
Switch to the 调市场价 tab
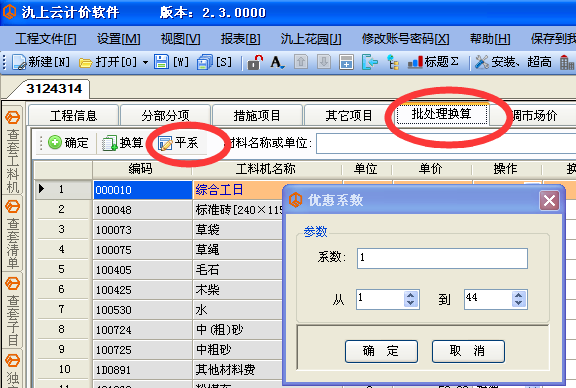534,115
